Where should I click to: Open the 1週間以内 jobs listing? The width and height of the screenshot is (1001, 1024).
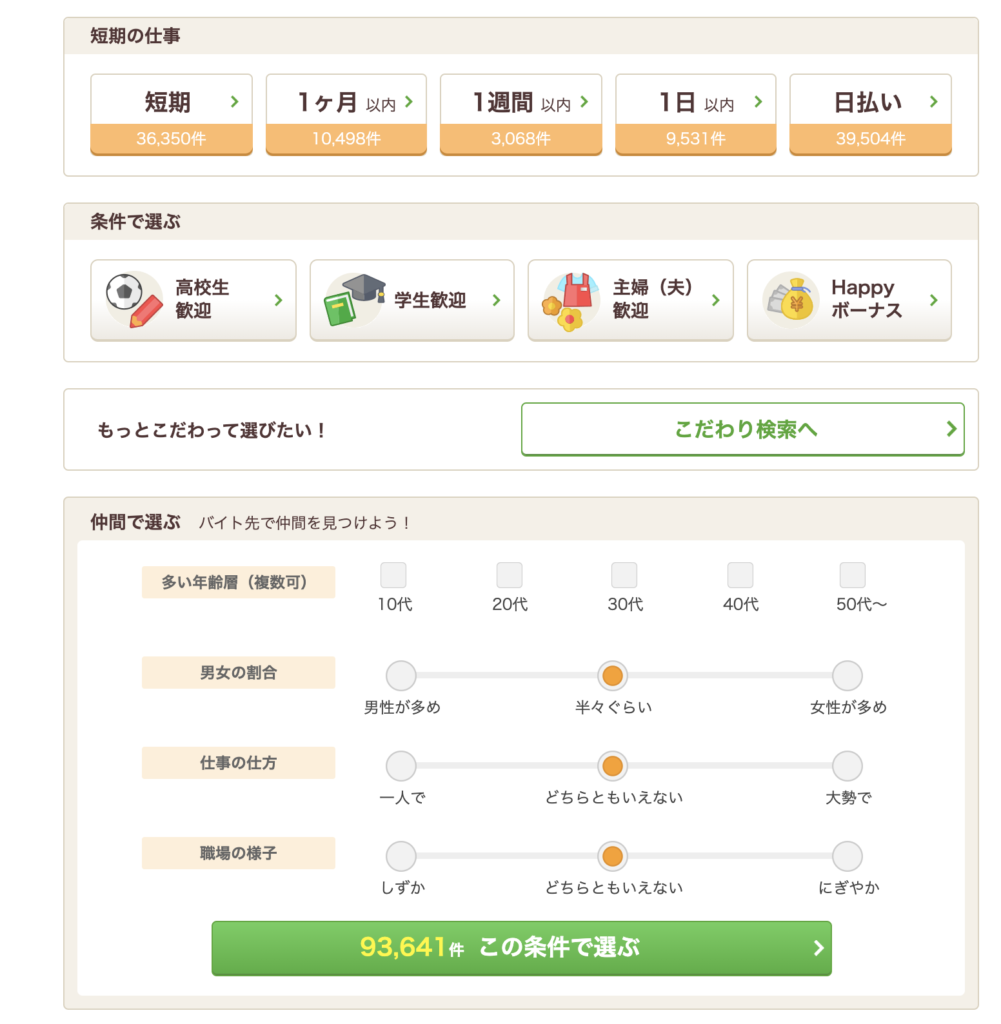pyautogui.click(x=520, y=112)
